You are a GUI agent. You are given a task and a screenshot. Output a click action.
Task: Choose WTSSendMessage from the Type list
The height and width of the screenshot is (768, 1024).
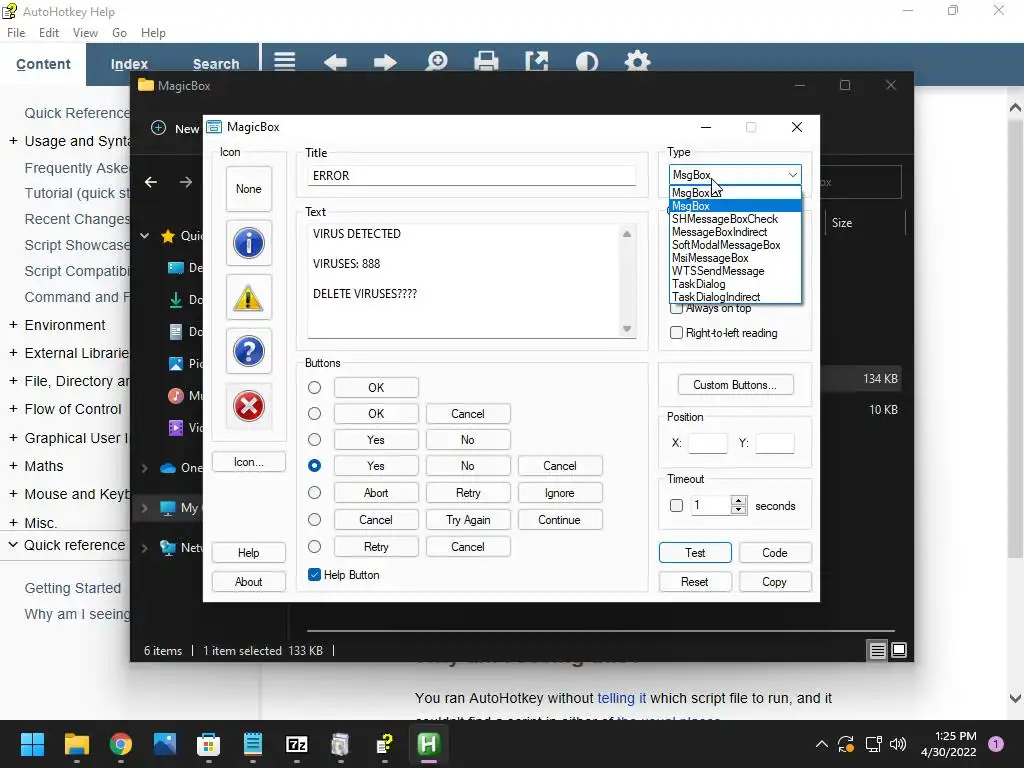pyautogui.click(x=735, y=271)
